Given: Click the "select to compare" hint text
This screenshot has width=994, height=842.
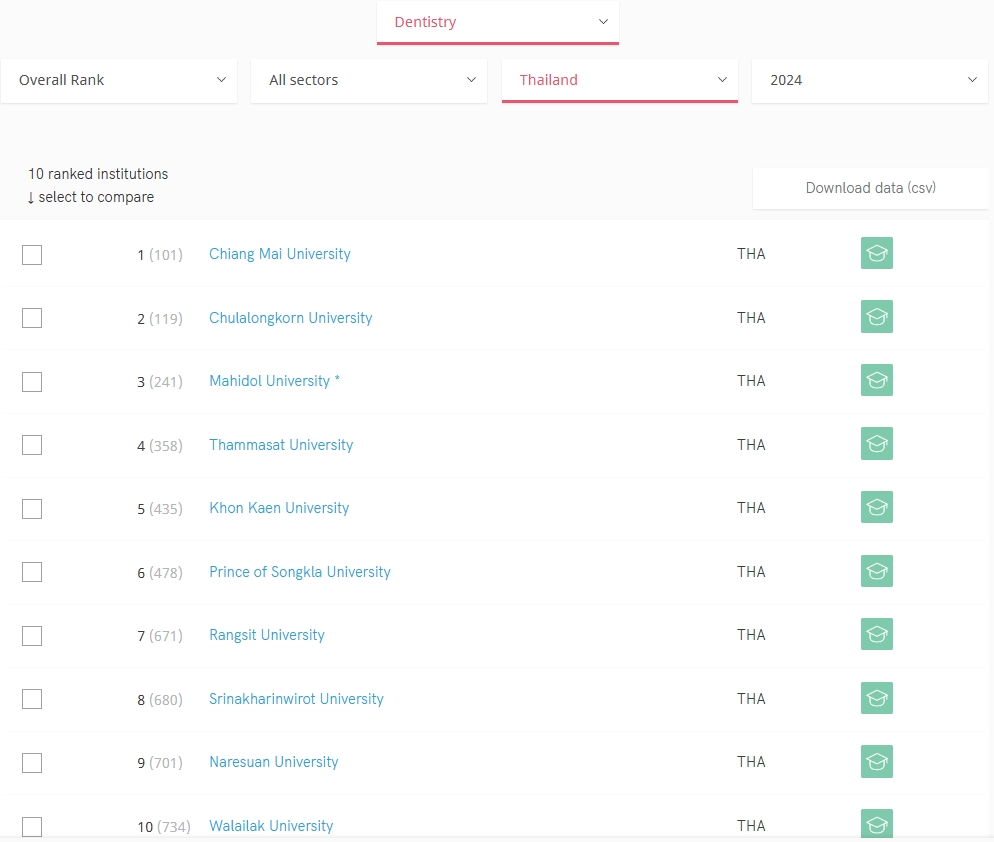Looking at the screenshot, I should point(96,197).
